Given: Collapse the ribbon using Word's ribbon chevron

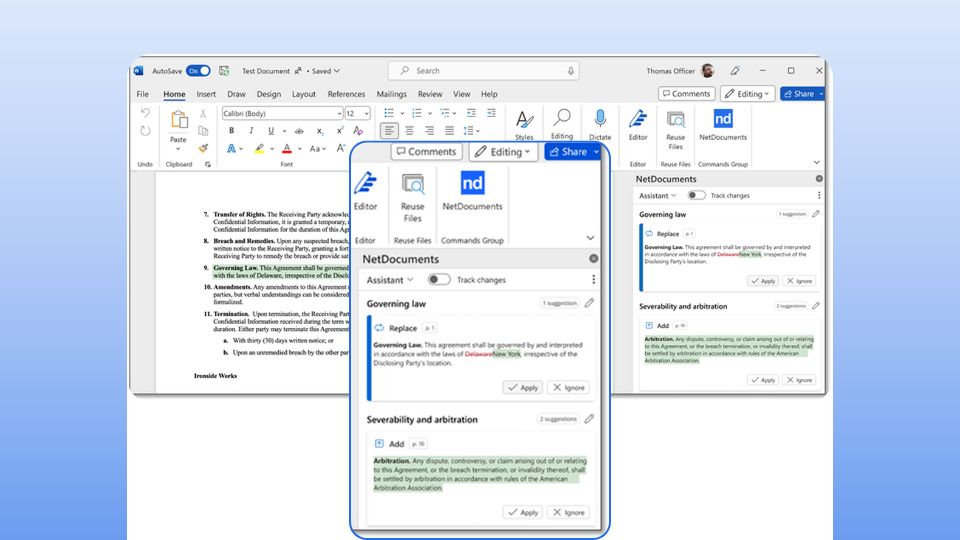Looking at the screenshot, I should point(817,162).
